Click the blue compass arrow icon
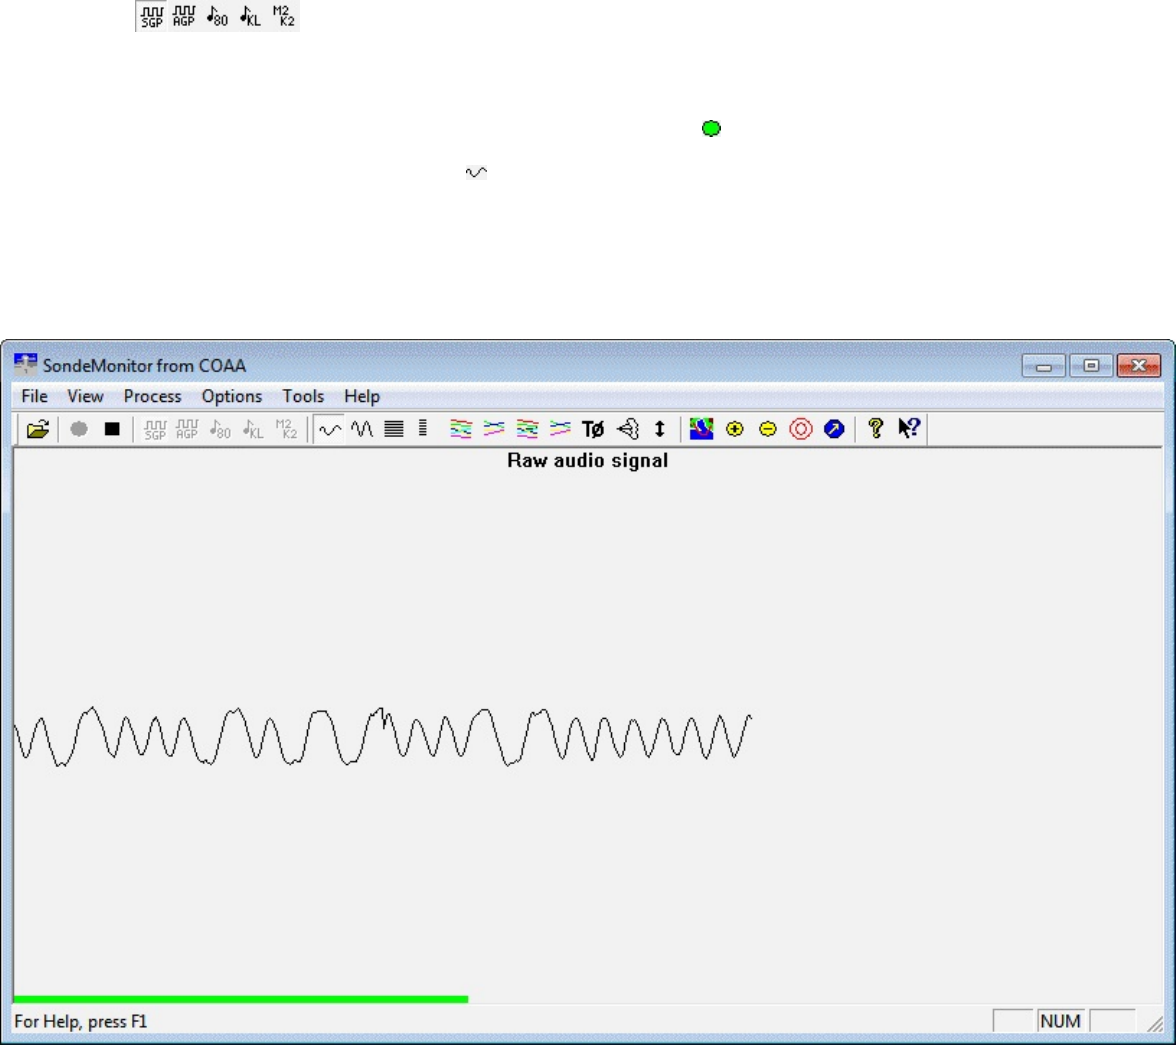 coord(834,429)
